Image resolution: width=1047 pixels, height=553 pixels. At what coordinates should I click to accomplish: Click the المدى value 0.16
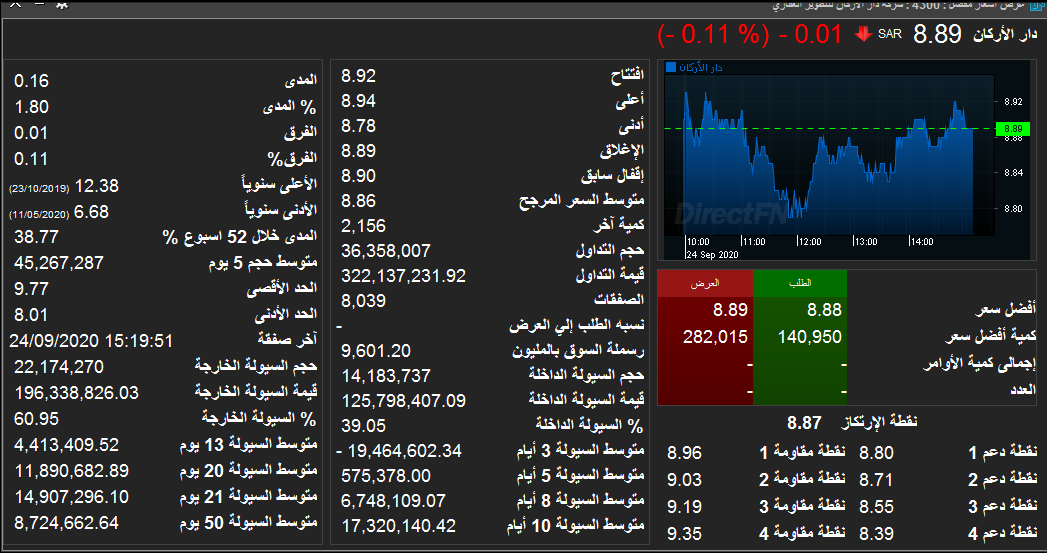[31, 81]
